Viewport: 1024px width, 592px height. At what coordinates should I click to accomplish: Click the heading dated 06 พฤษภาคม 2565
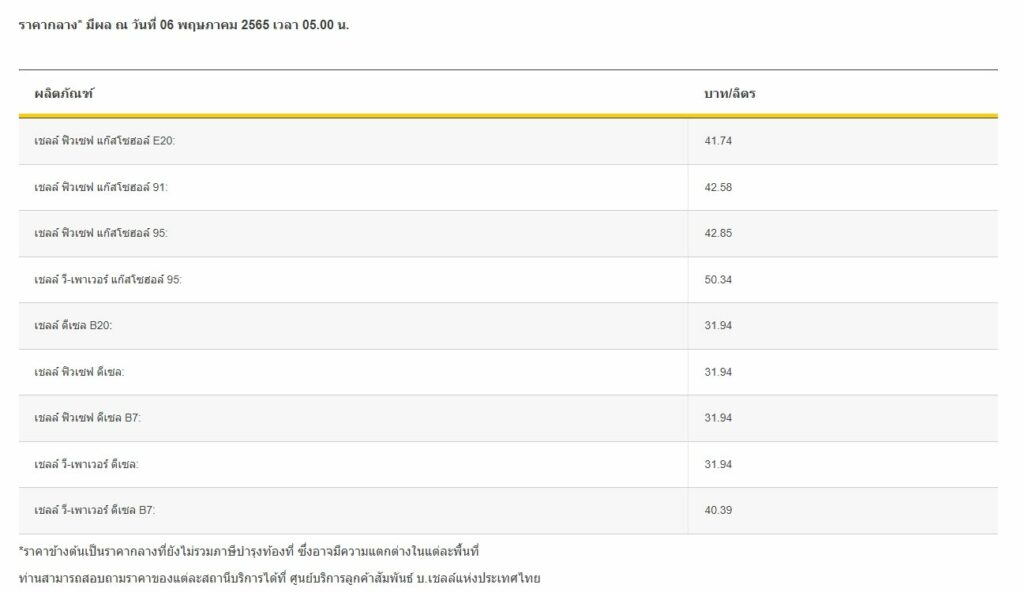184,25
